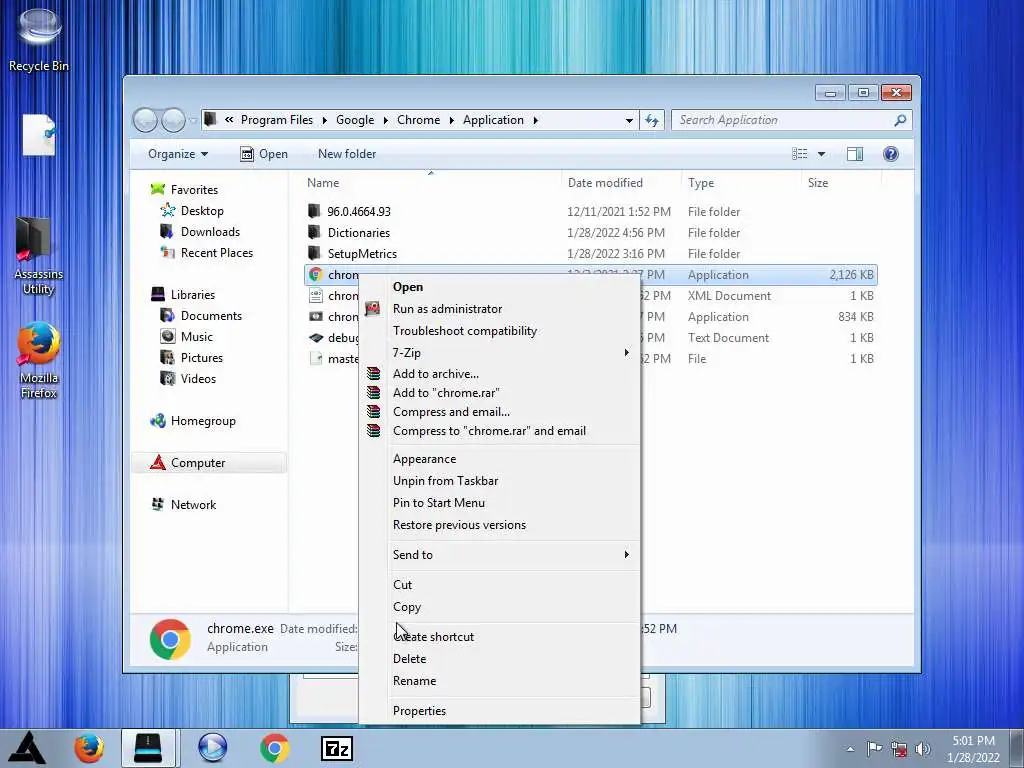The image size is (1024, 768).
Task: Click the WinRAR icon beside Add to archive
Action: [373, 374]
